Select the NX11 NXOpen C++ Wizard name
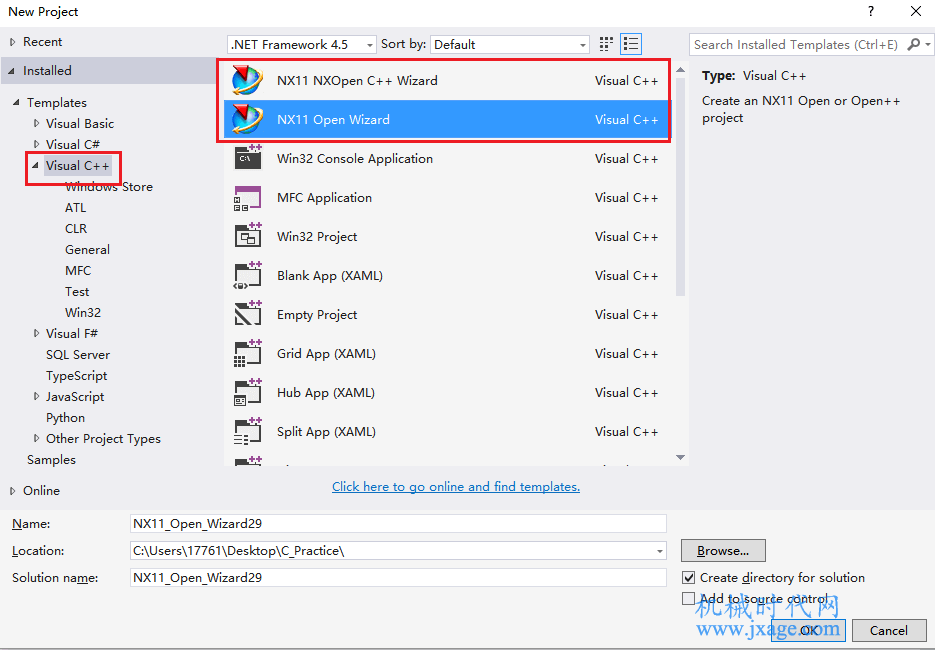This screenshot has height=650, width=935. coord(357,81)
